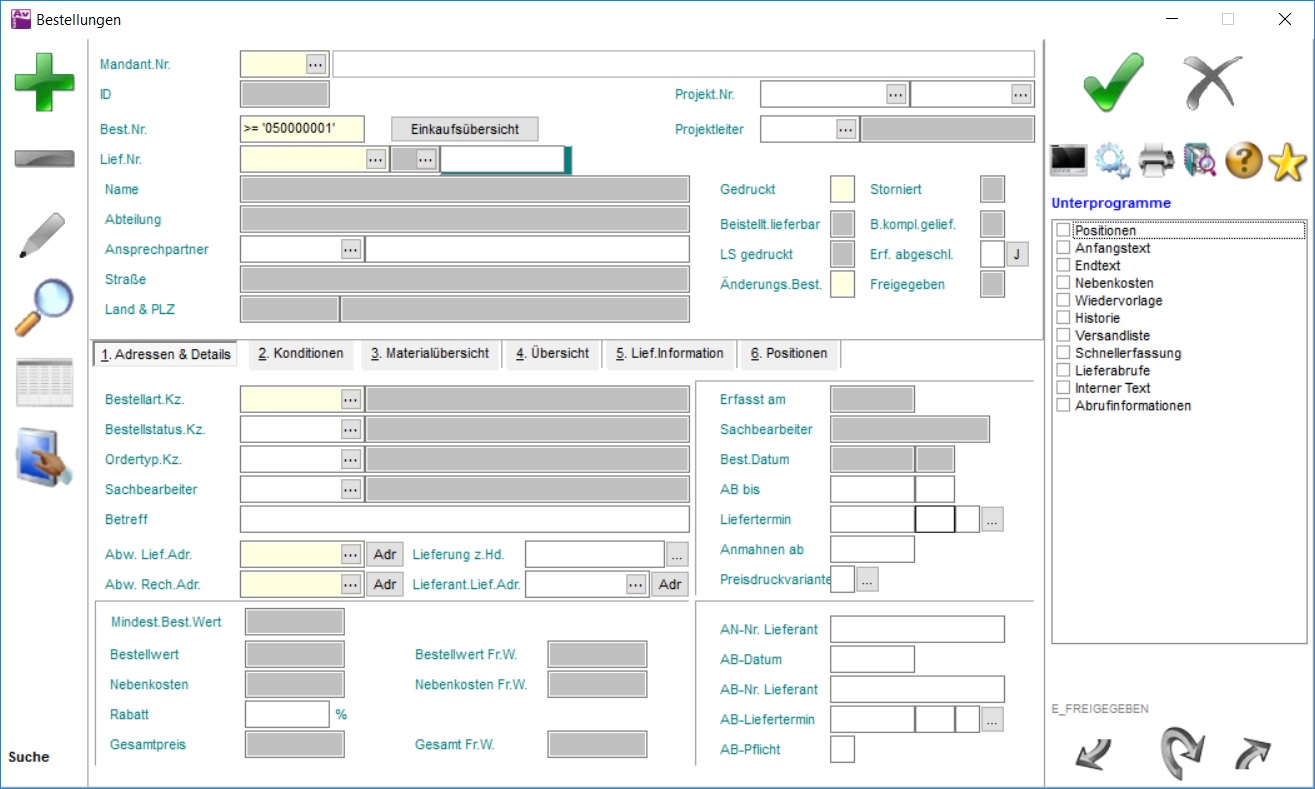Viewport: 1315px width, 789px height.
Task: Open the 6. Positionen tab
Action: click(789, 354)
